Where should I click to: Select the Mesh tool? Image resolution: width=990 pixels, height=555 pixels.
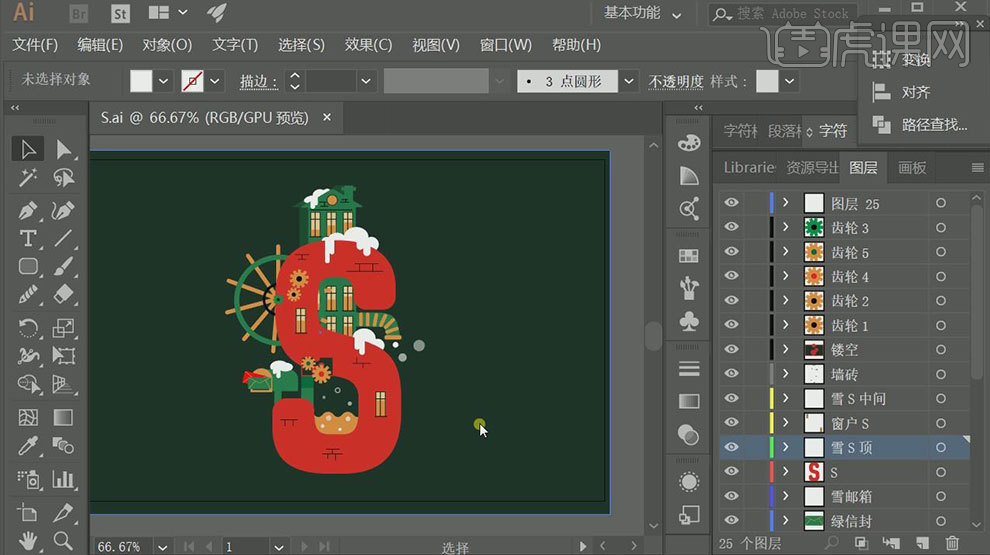28,417
